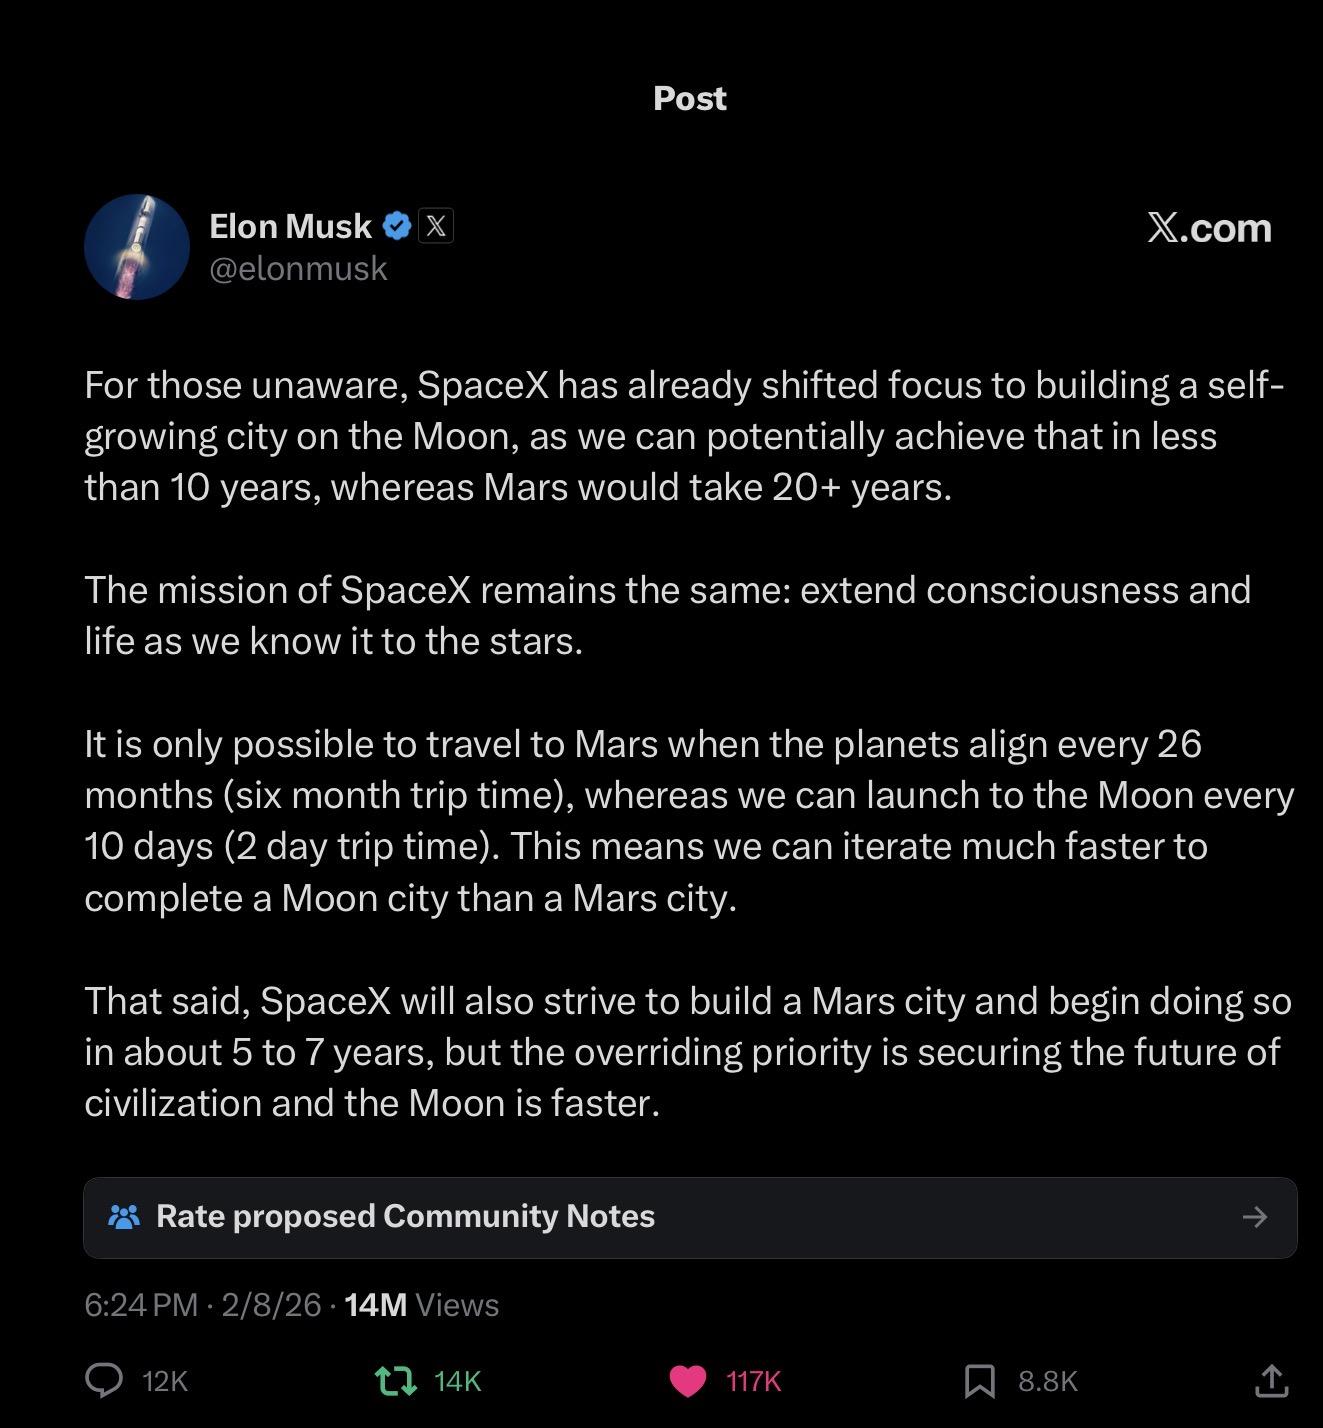
Task: Click the repost arrows icon
Action: point(395,1381)
